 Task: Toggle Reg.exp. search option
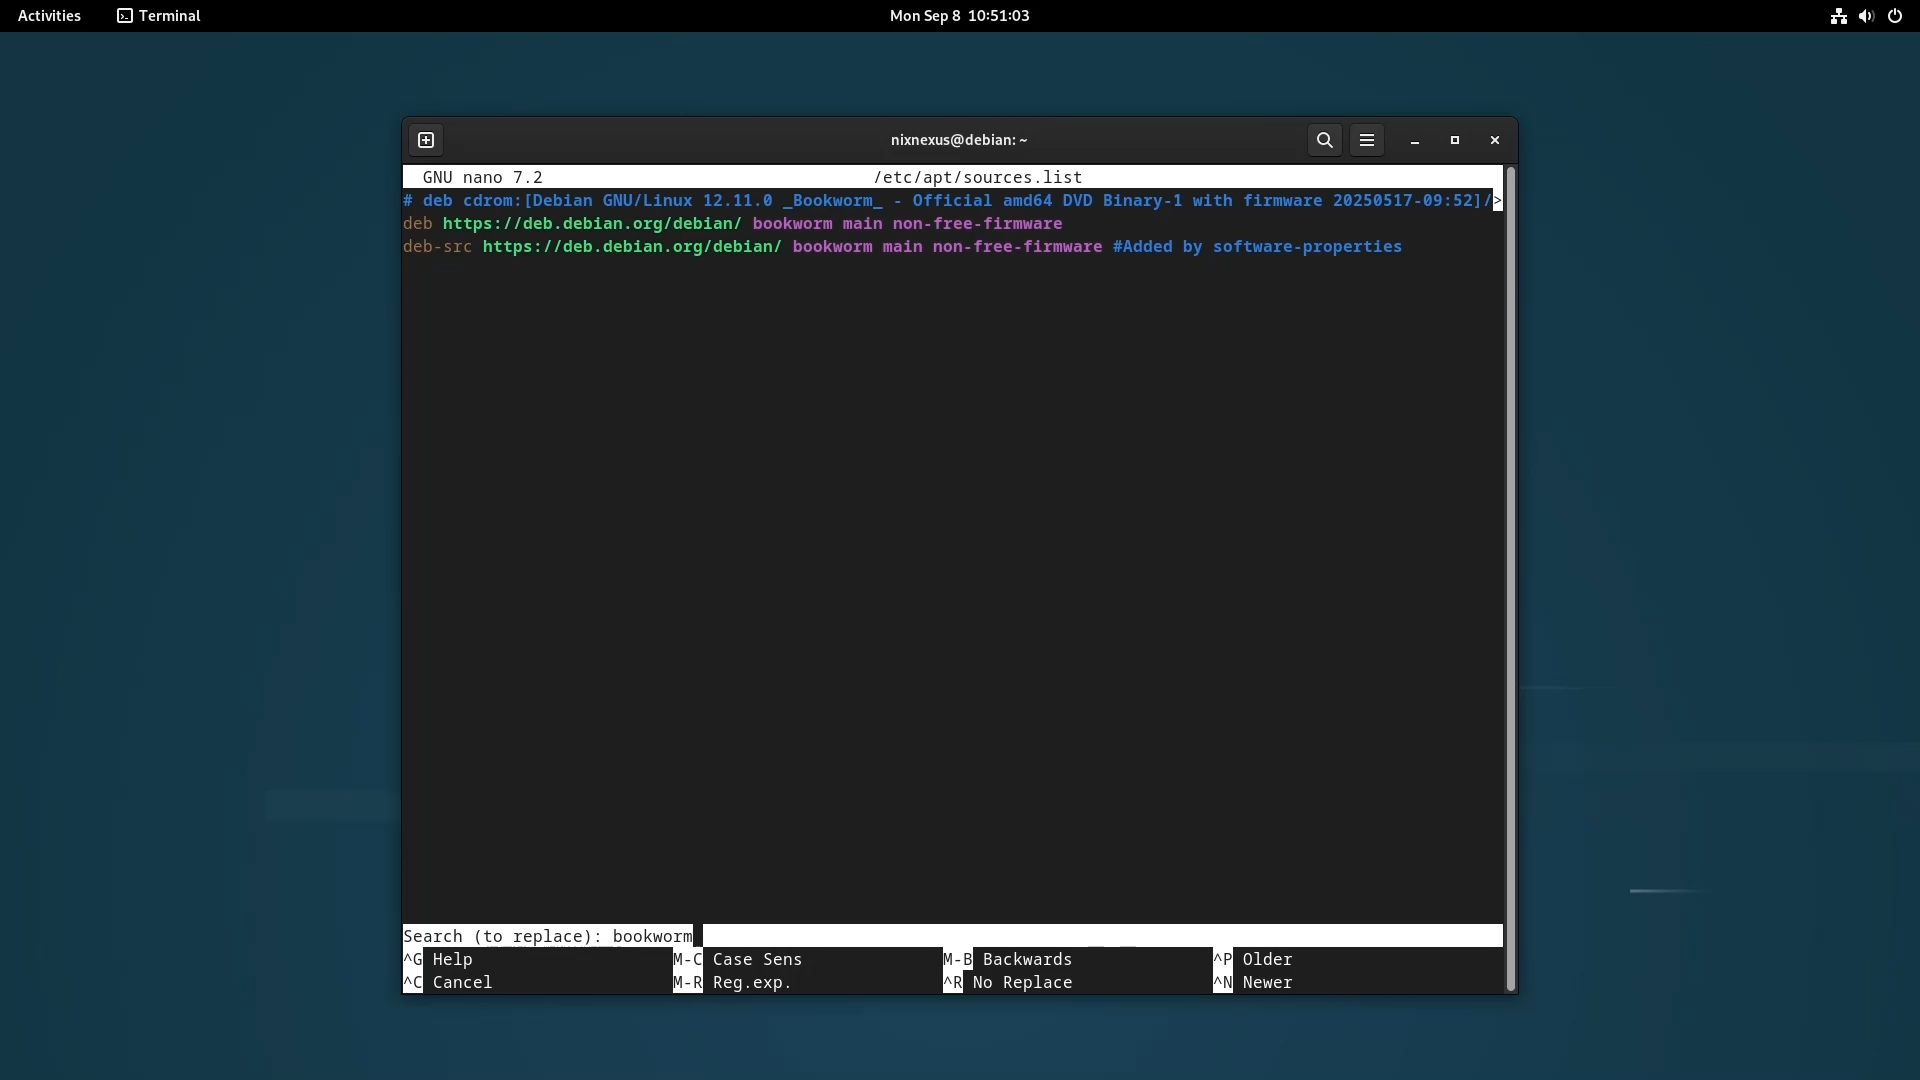pos(752,982)
